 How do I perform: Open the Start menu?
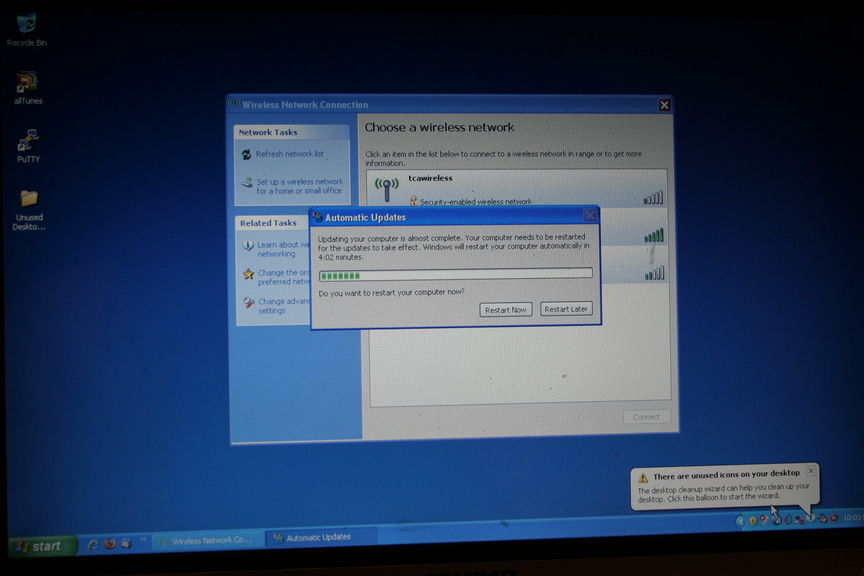[41, 546]
